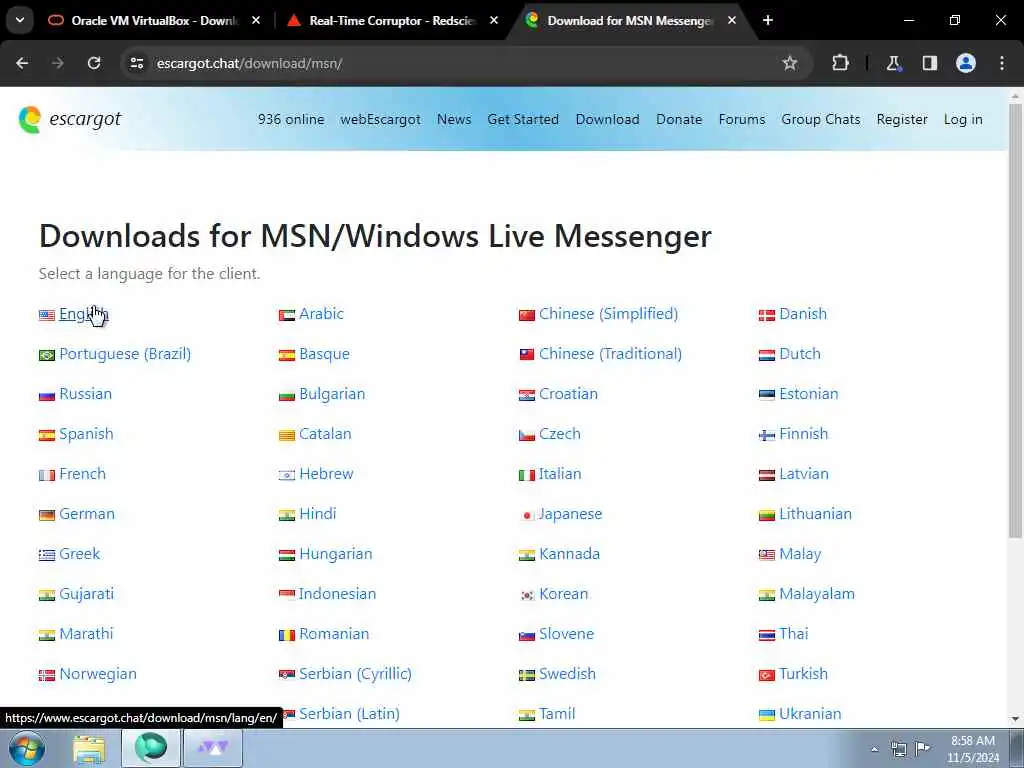
Task: Open Chrome Labs flask icon
Action: tap(893, 63)
